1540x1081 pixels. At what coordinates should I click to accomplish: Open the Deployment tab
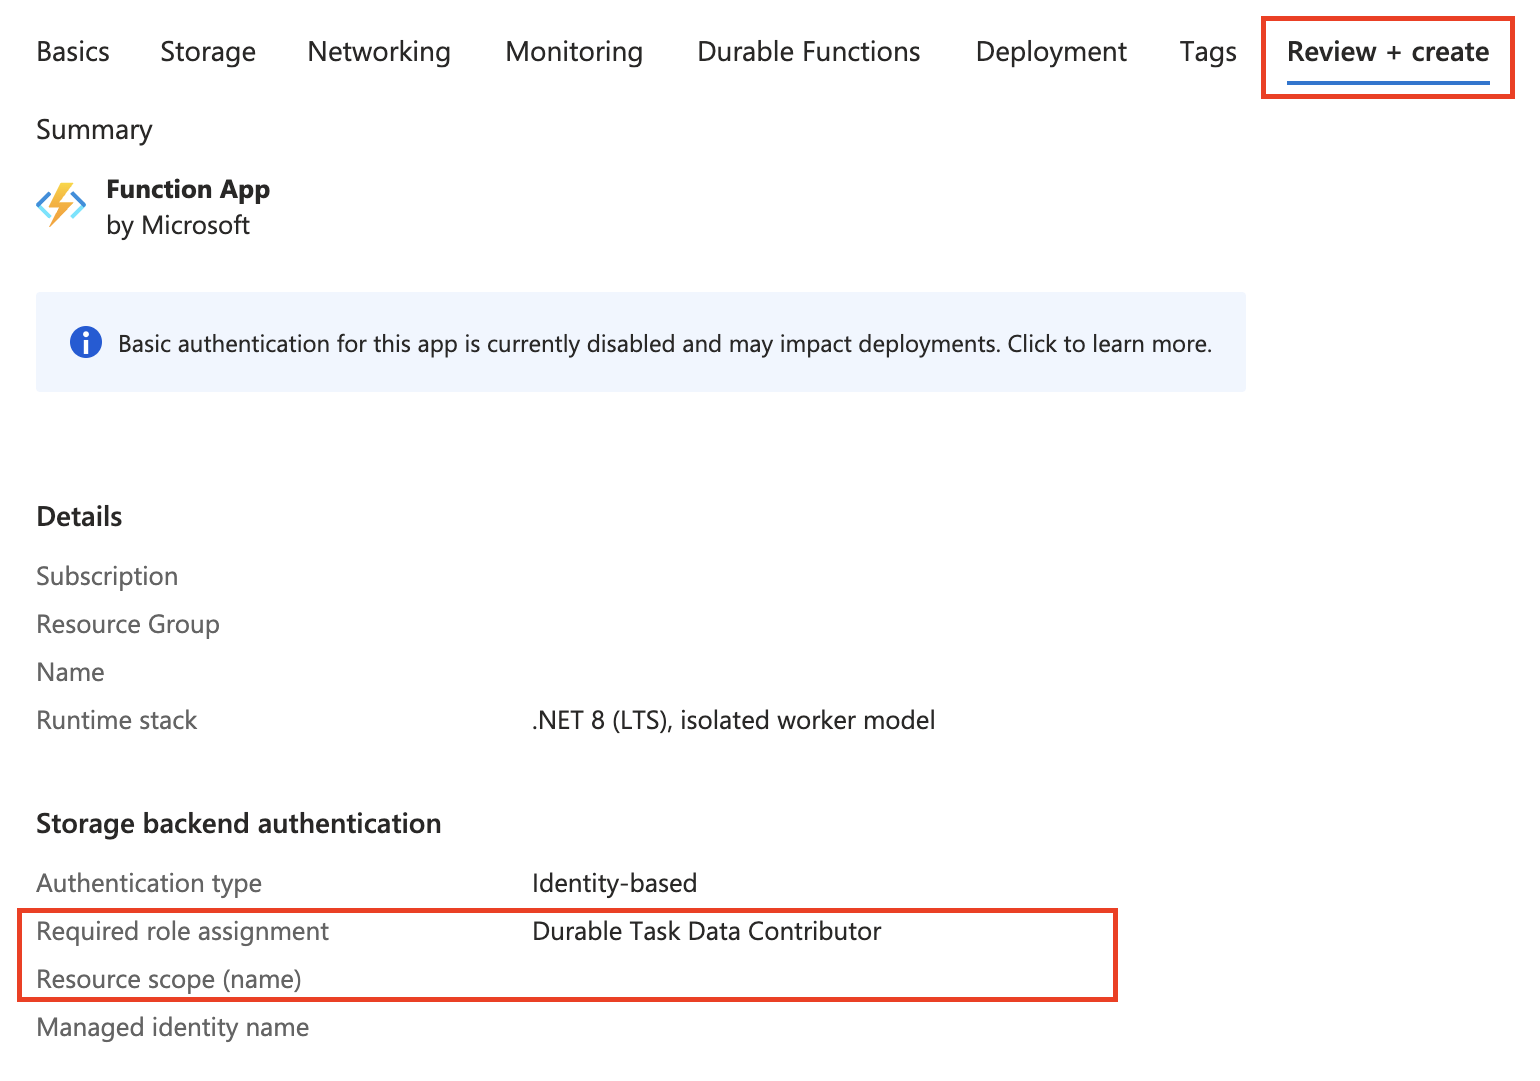(1051, 51)
